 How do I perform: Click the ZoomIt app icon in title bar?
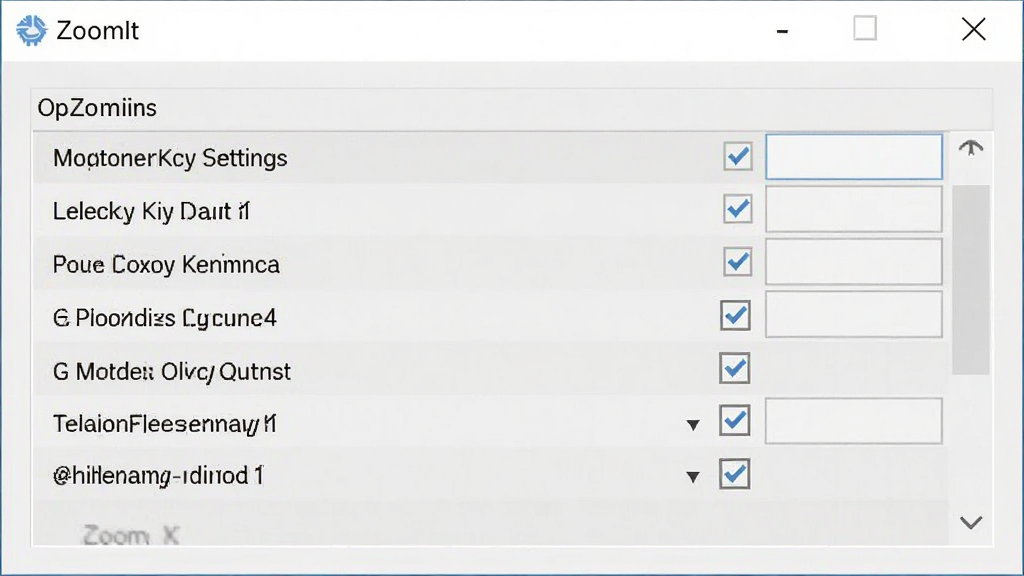31,30
